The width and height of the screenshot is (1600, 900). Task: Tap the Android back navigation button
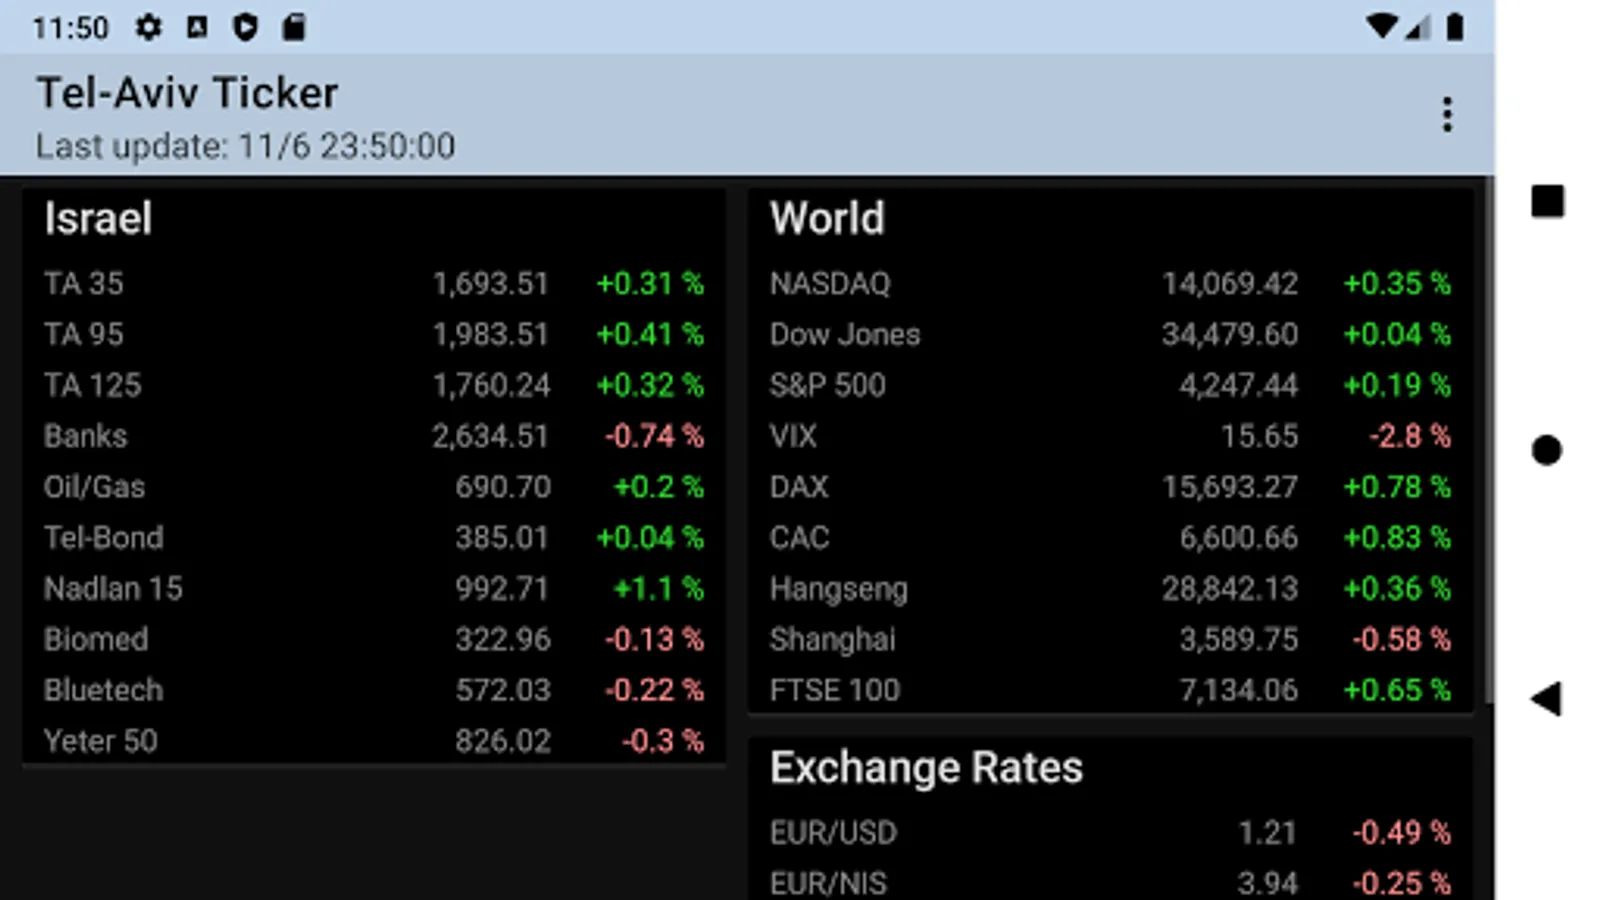(1546, 699)
